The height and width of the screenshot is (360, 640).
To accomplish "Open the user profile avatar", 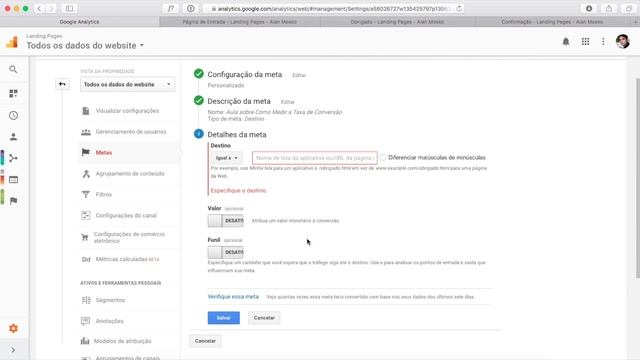I will (x=622, y=42).
